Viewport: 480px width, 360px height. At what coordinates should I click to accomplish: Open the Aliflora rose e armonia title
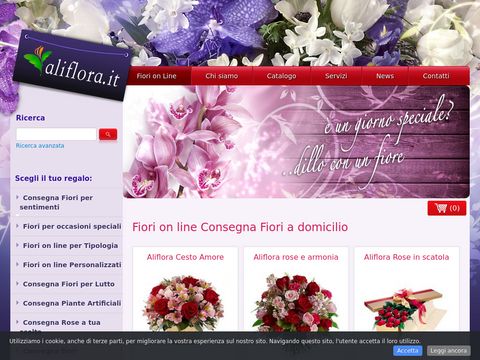tap(296, 257)
